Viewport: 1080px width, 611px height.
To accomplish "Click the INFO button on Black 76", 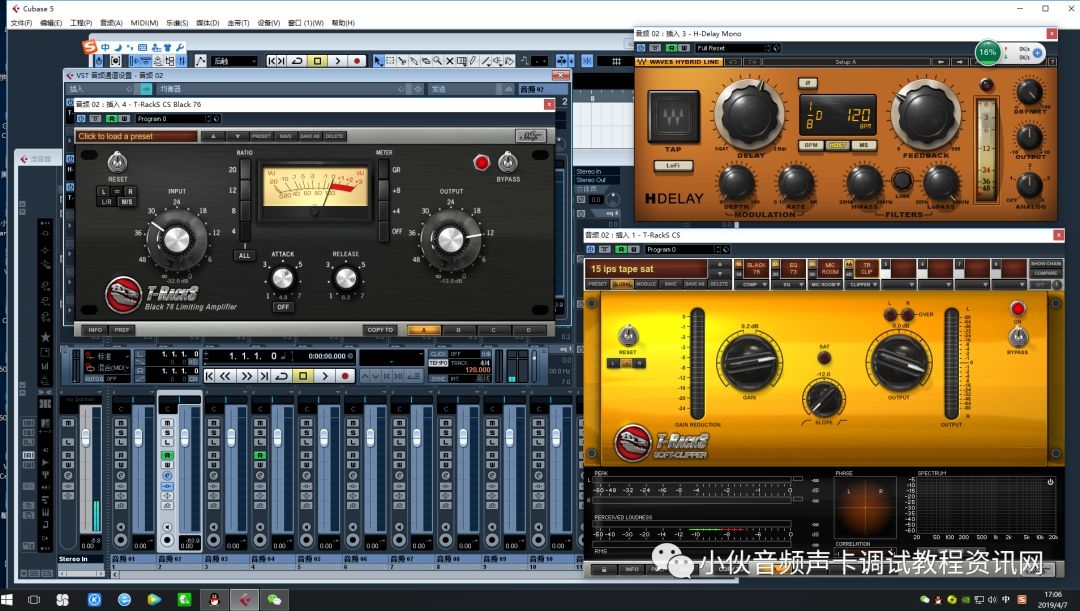I will [95, 330].
